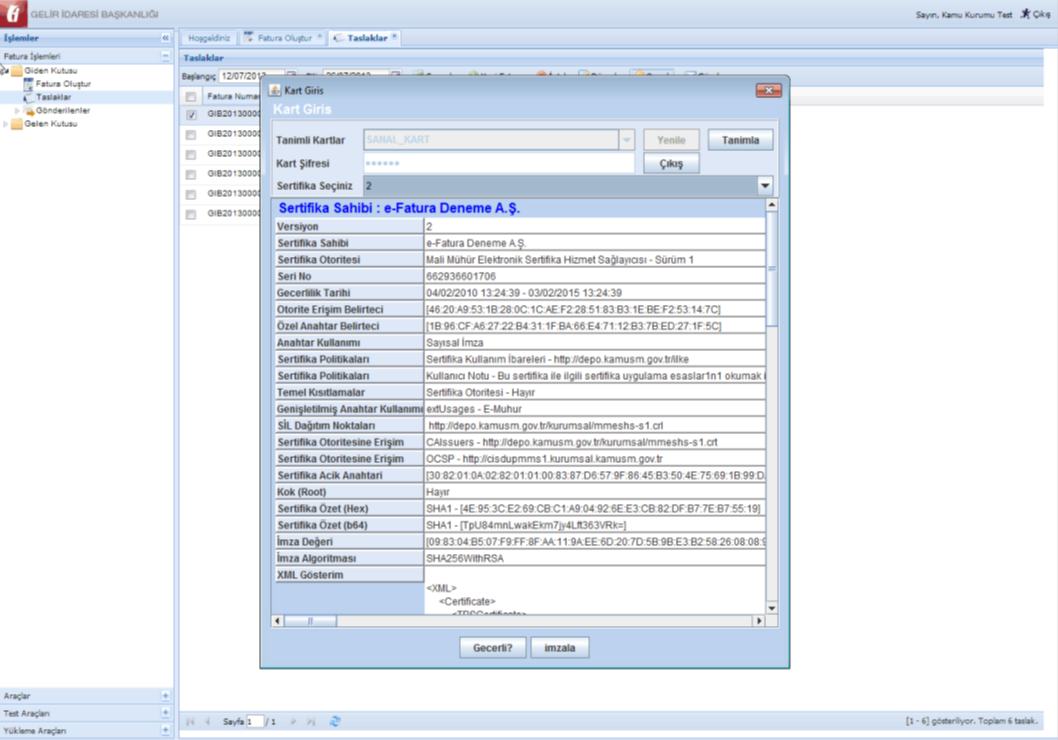Viewport: 1058px width, 740px height.
Task: Click the horizontal scrollbar of certificate details
Action: coord(520,621)
